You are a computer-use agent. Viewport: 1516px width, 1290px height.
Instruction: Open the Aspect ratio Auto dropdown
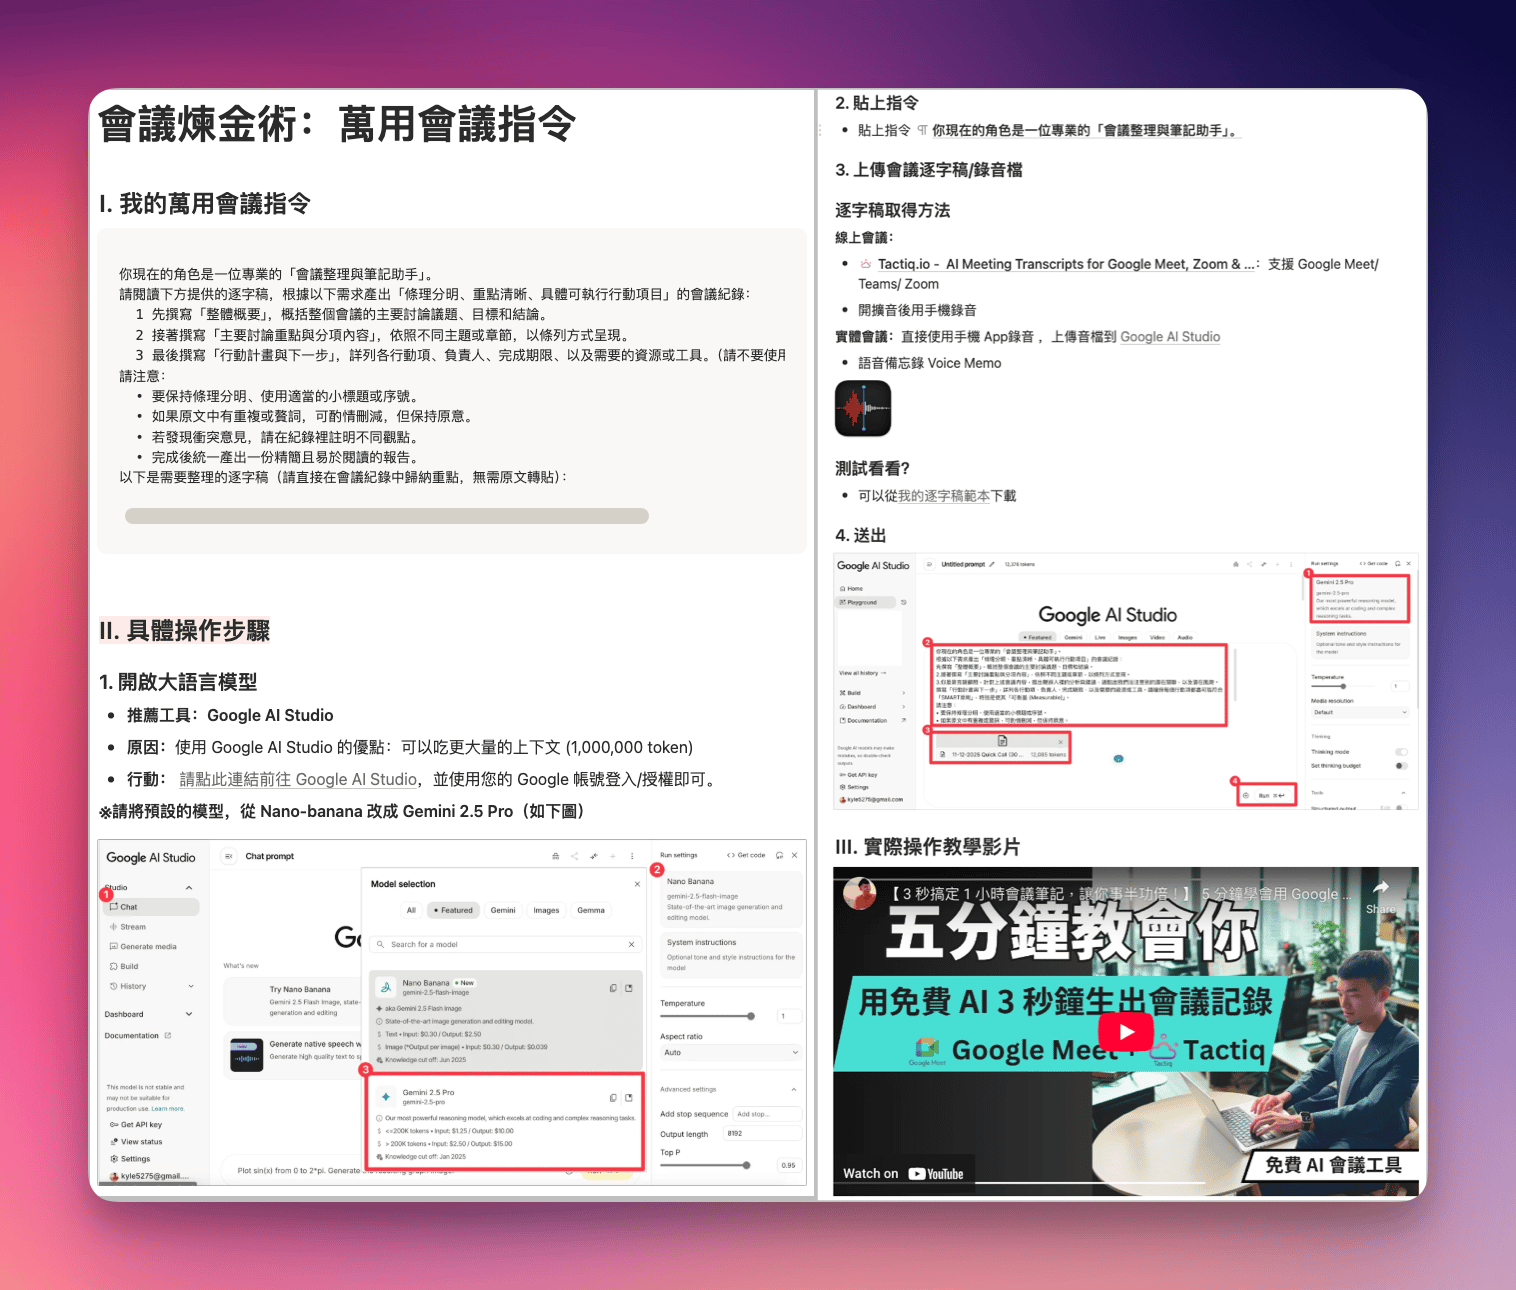[730, 1052]
